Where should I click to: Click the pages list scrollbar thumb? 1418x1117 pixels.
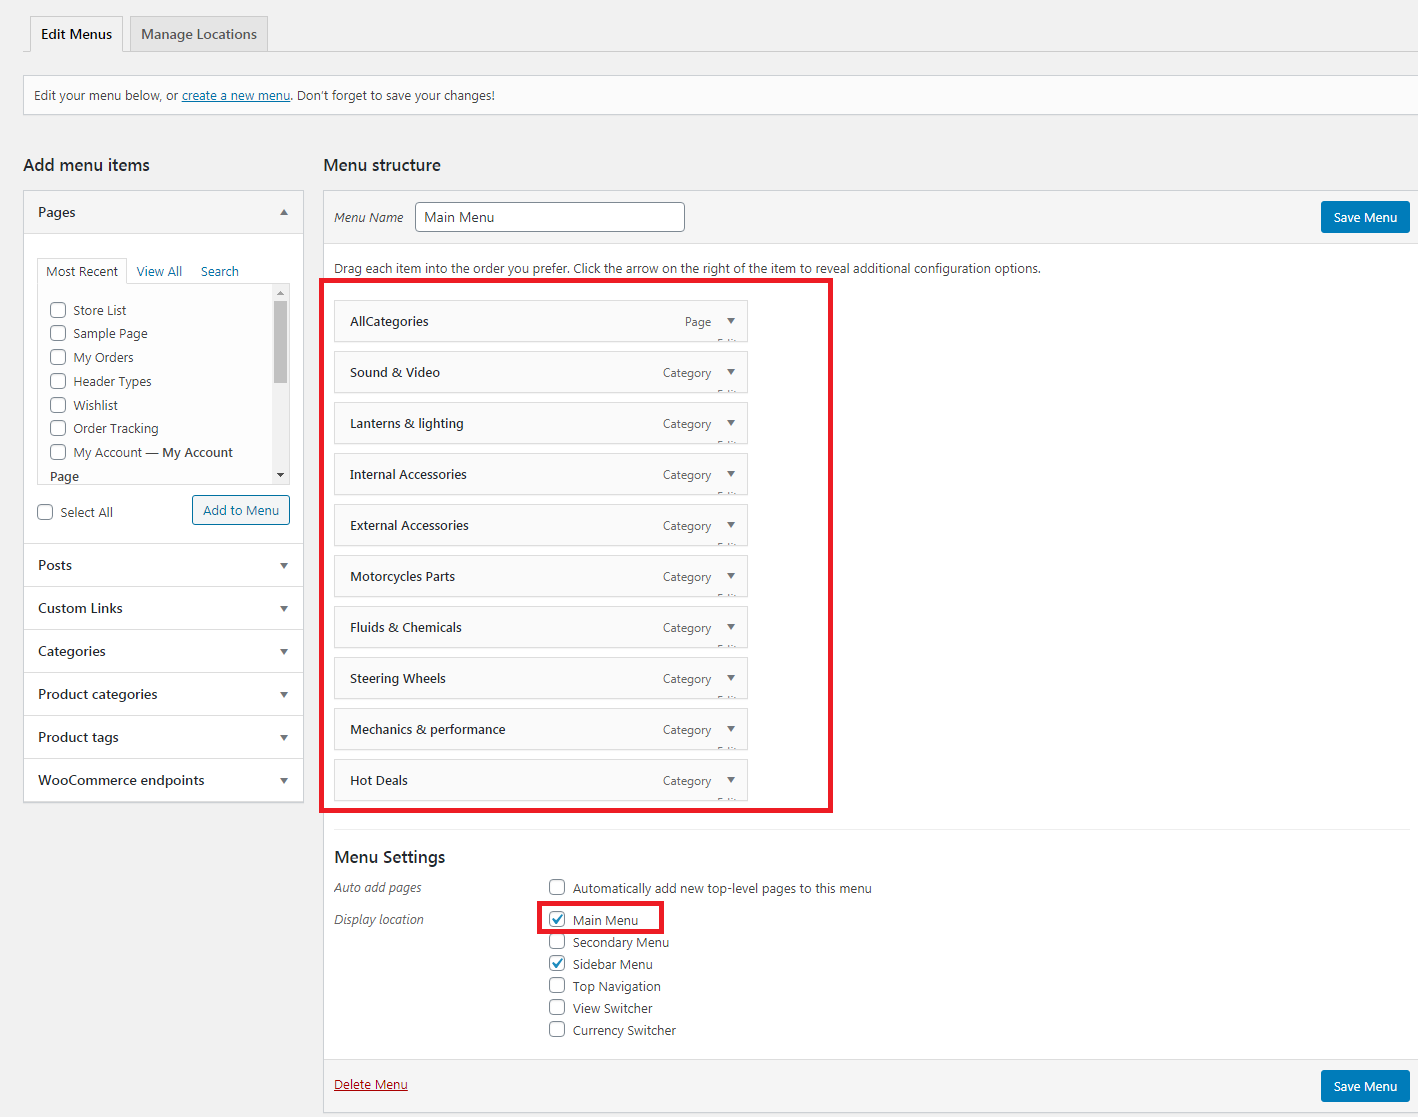point(281,342)
